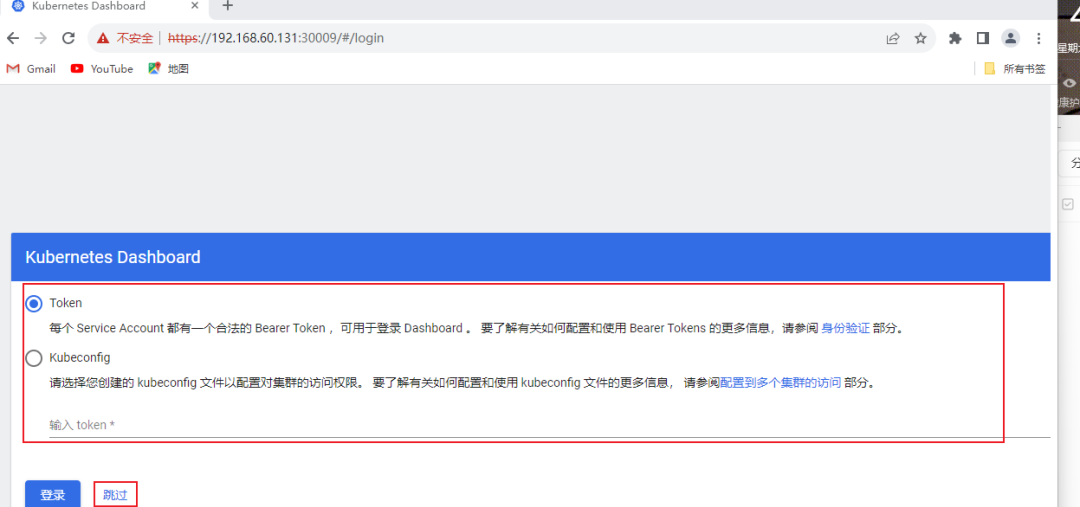Click the eye icon in right window
Image resolution: width=1080 pixels, height=507 pixels.
click(1068, 83)
